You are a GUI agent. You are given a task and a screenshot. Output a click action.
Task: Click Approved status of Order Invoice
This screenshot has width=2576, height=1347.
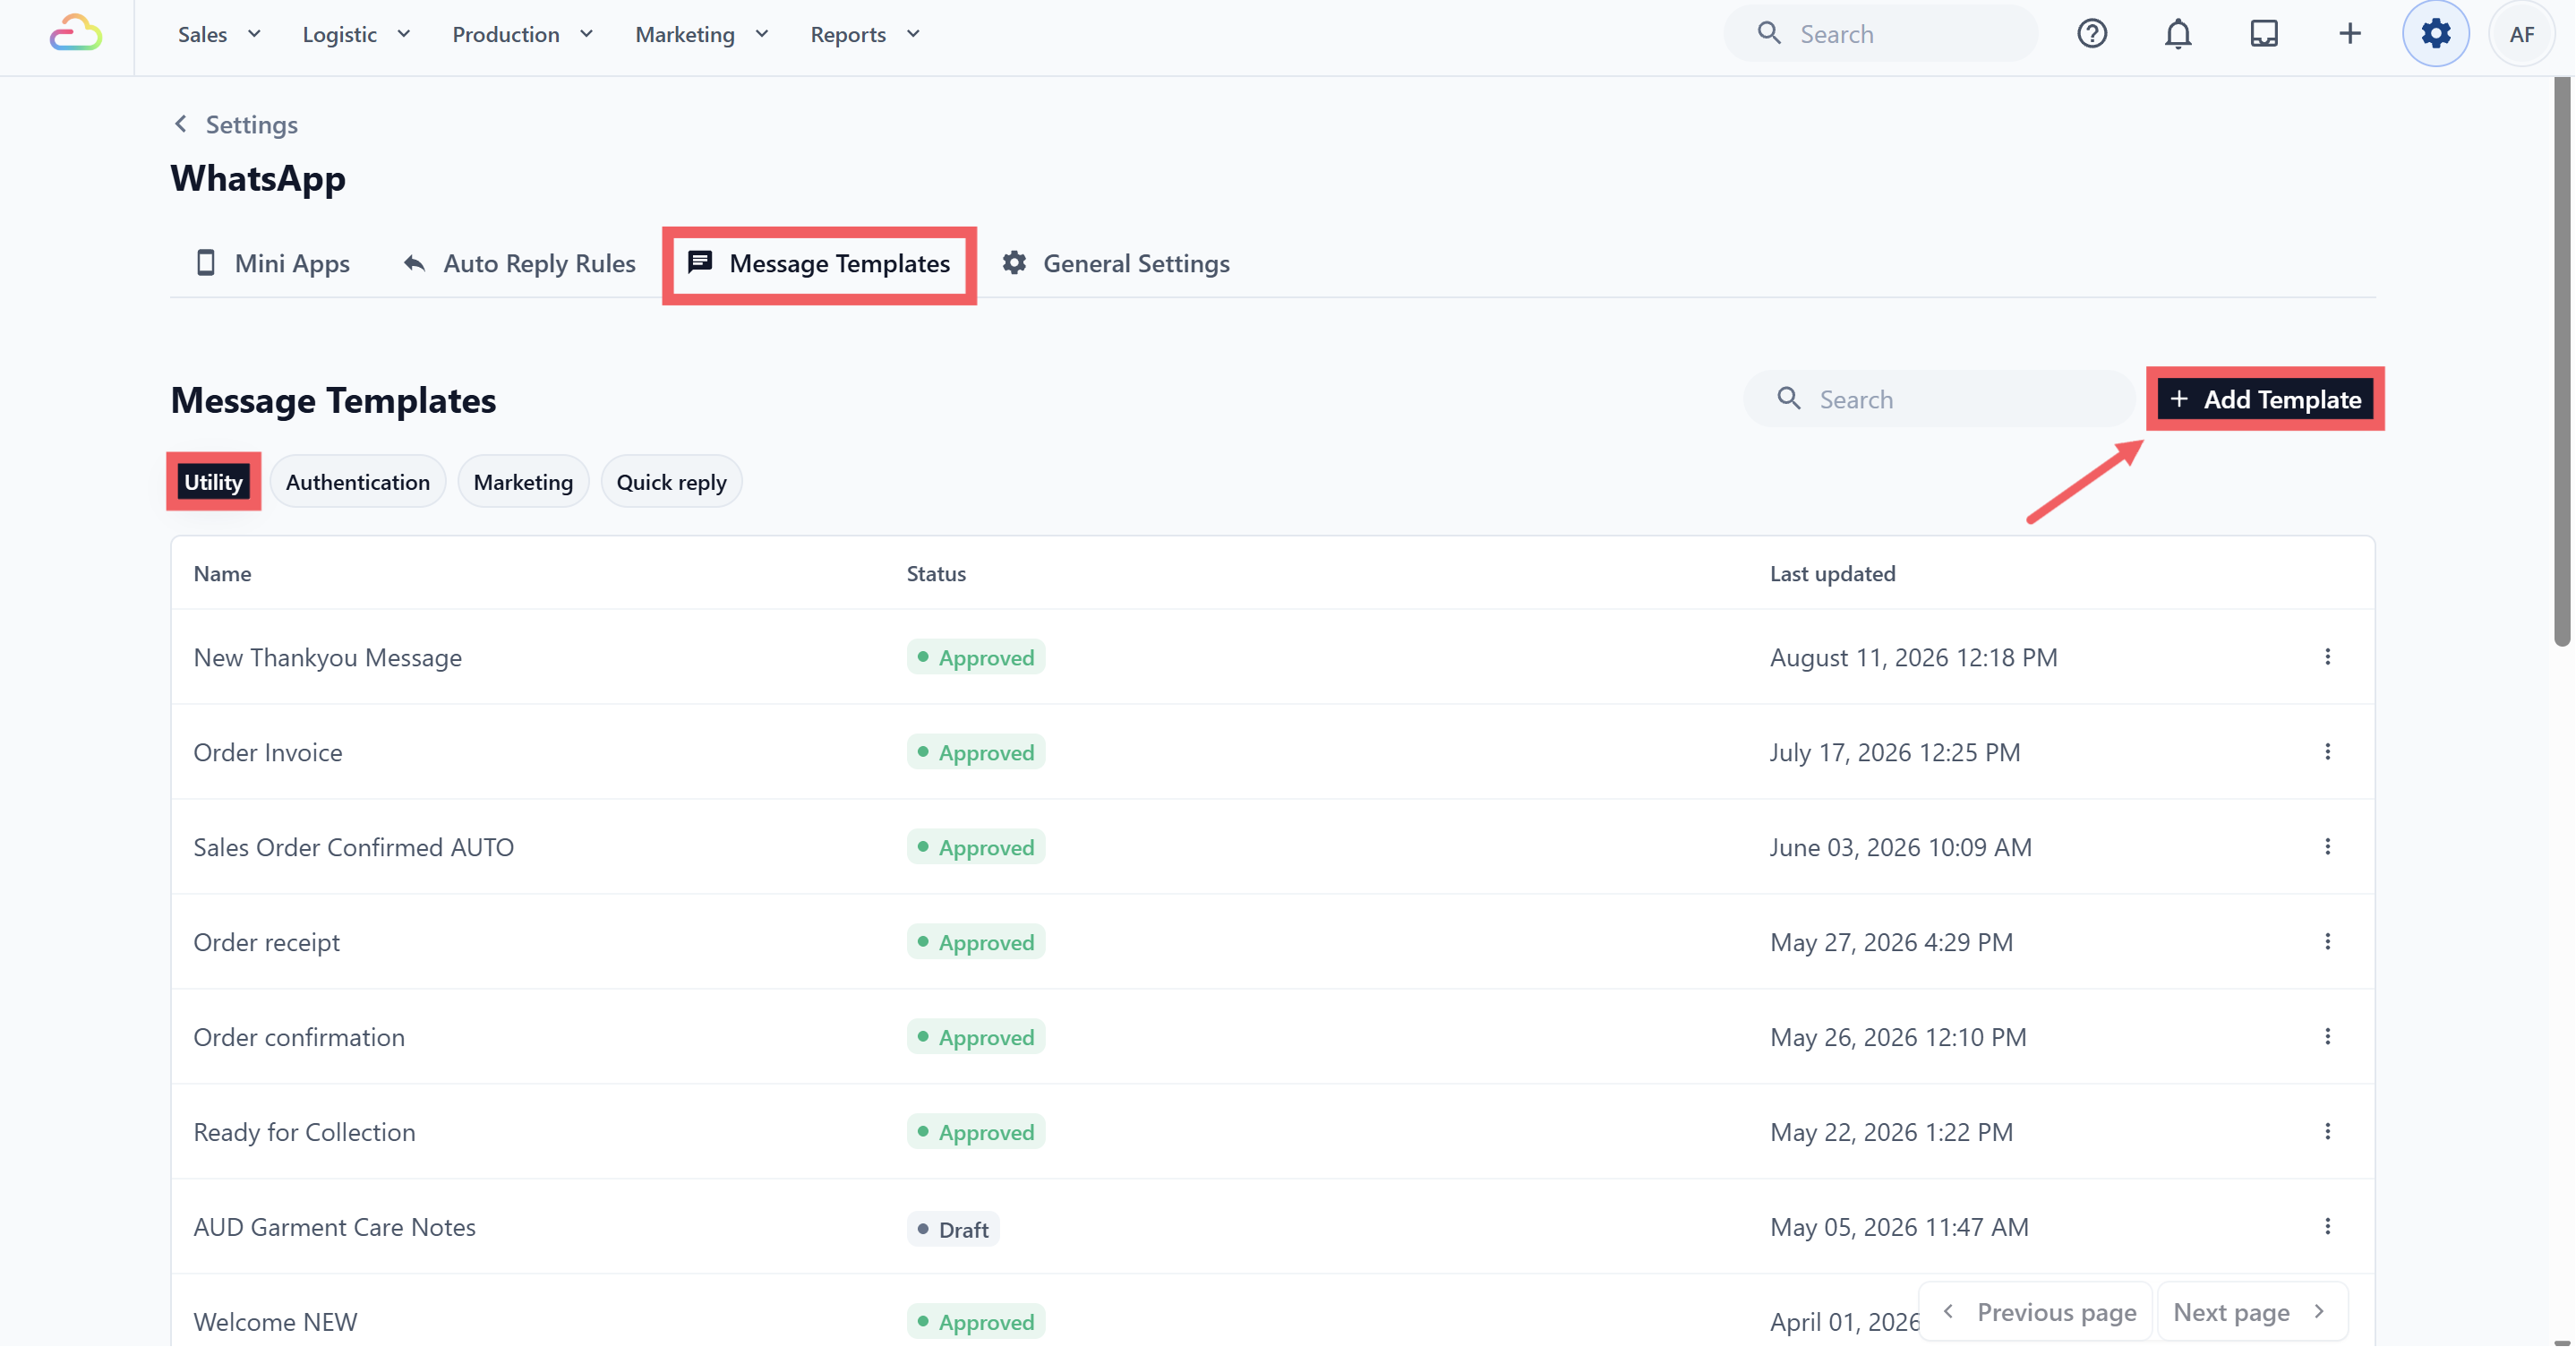975,752
